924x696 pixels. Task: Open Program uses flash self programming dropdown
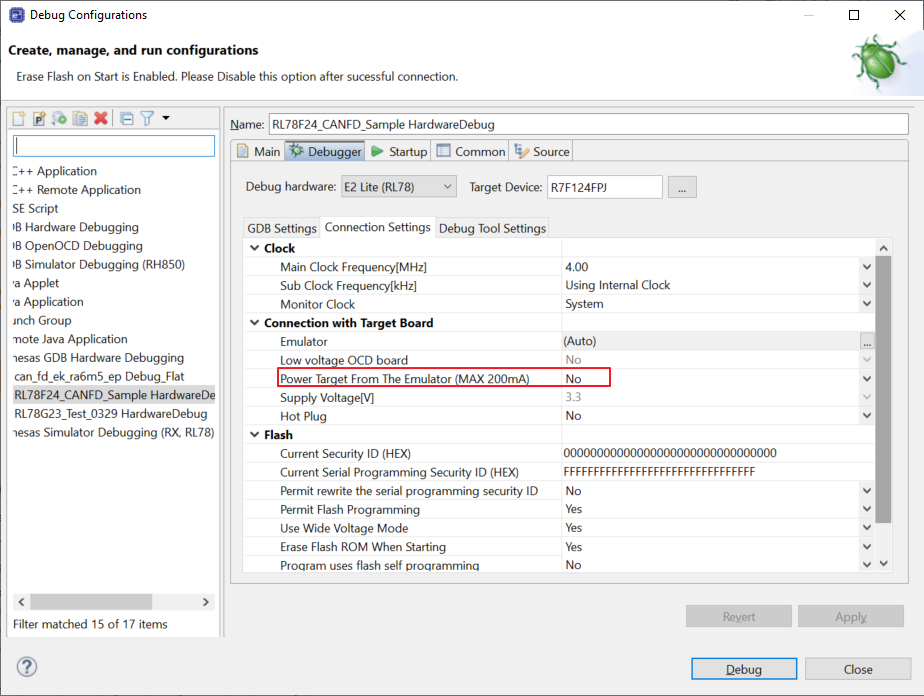pos(866,565)
